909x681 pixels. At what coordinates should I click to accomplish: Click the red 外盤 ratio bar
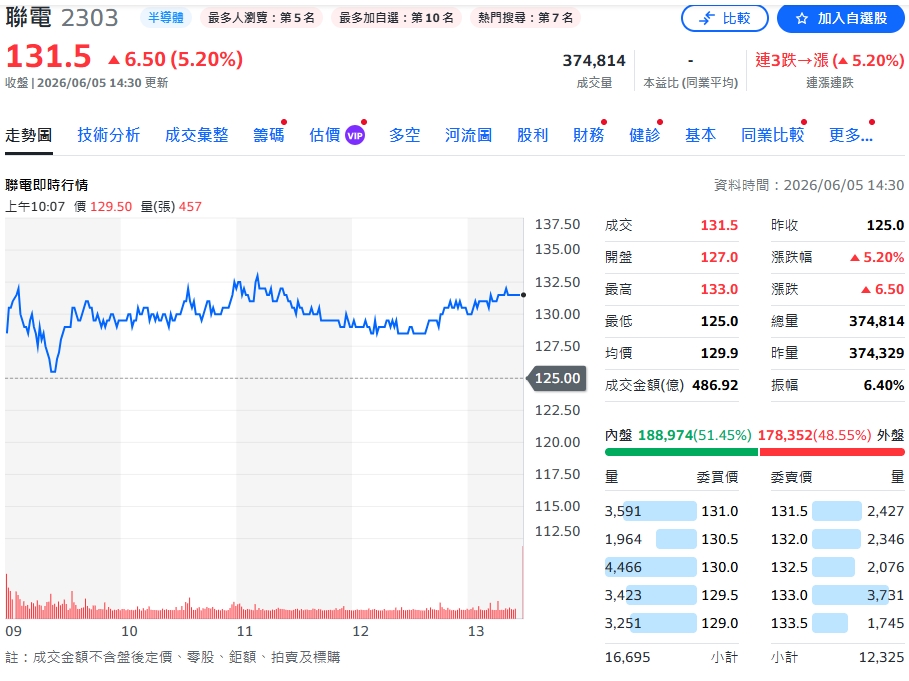[x=832, y=452]
